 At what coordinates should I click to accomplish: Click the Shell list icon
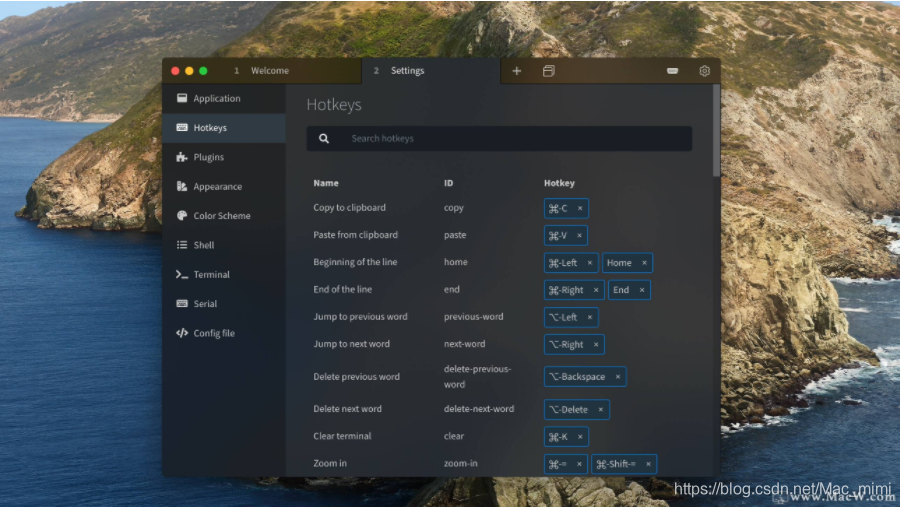pyautogui.click(x=182, y=245)
